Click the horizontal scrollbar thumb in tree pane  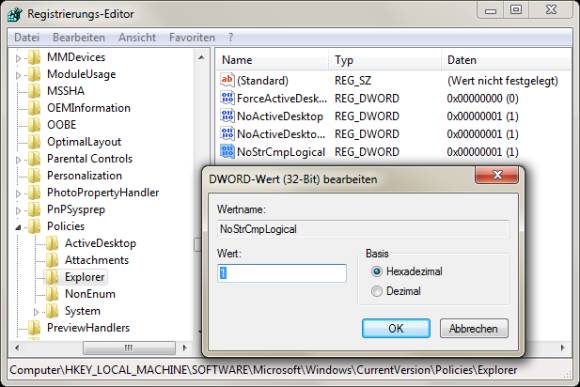coord(129,348)
